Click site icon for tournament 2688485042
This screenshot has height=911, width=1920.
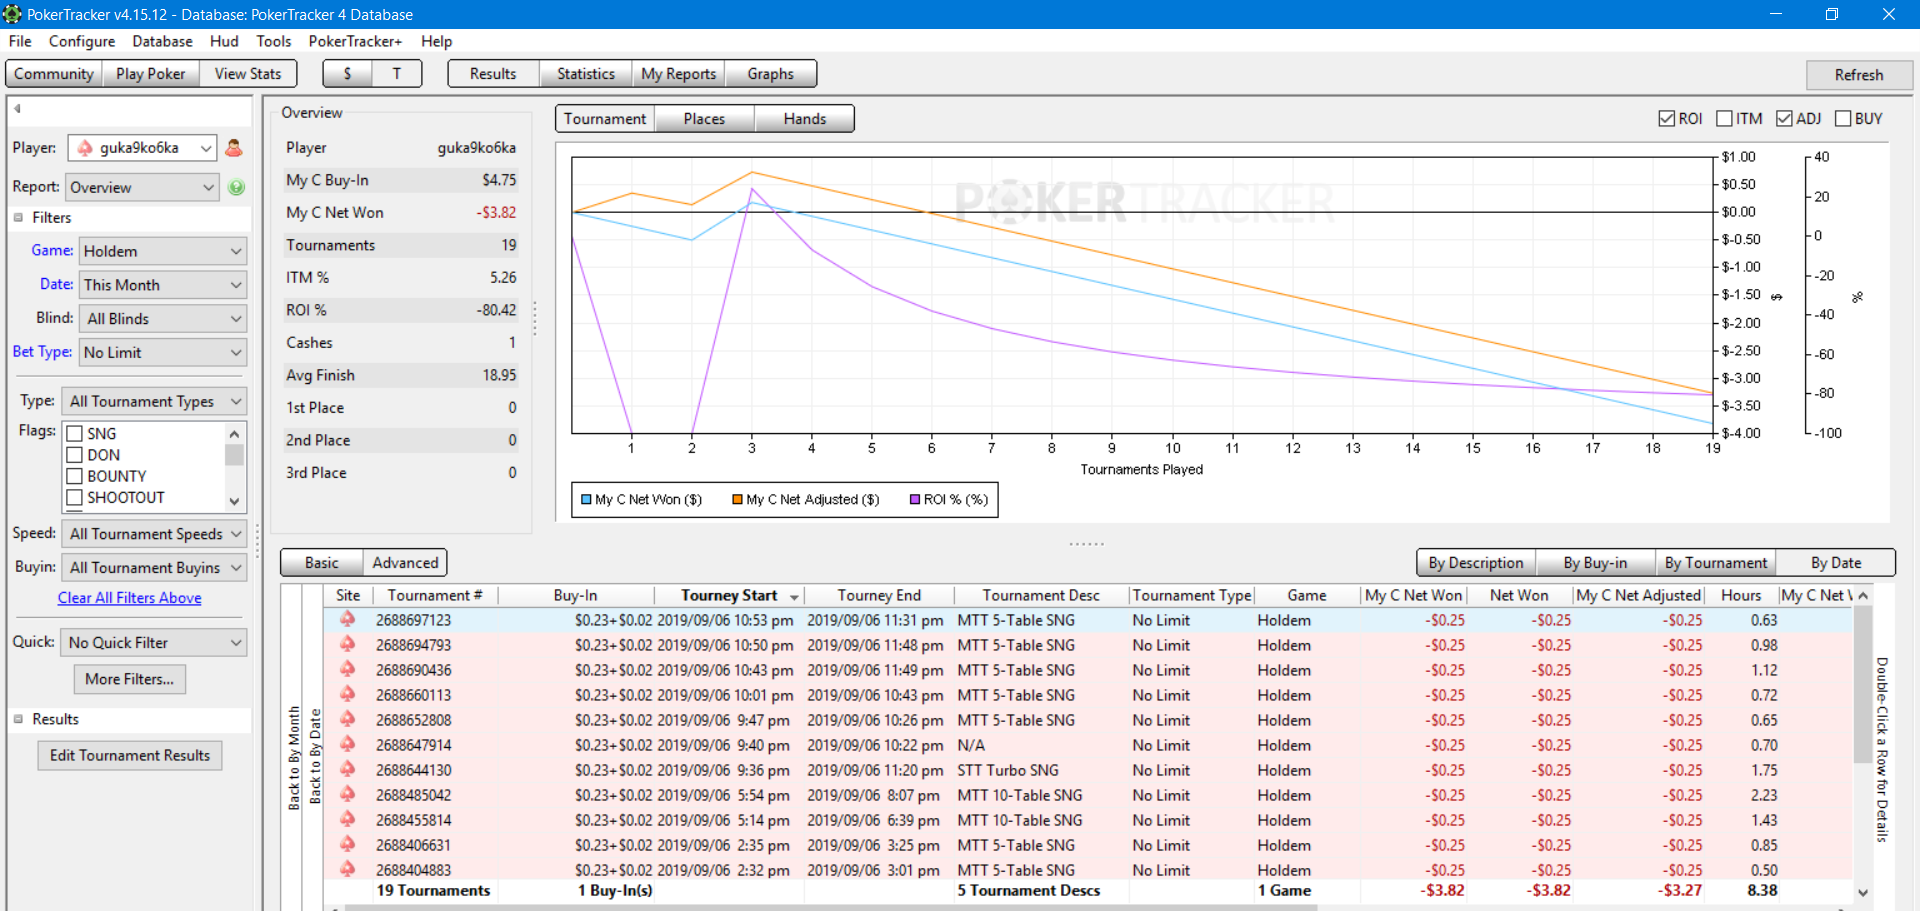click(347, 795)
